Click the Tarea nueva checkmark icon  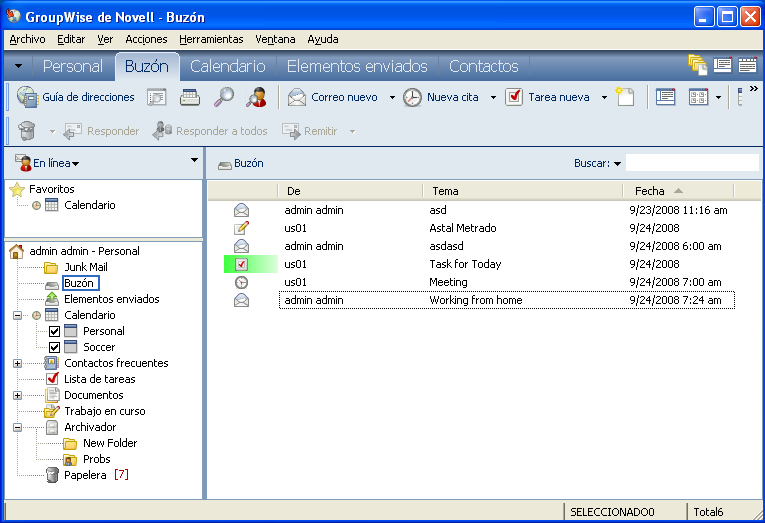click(514, 97)
